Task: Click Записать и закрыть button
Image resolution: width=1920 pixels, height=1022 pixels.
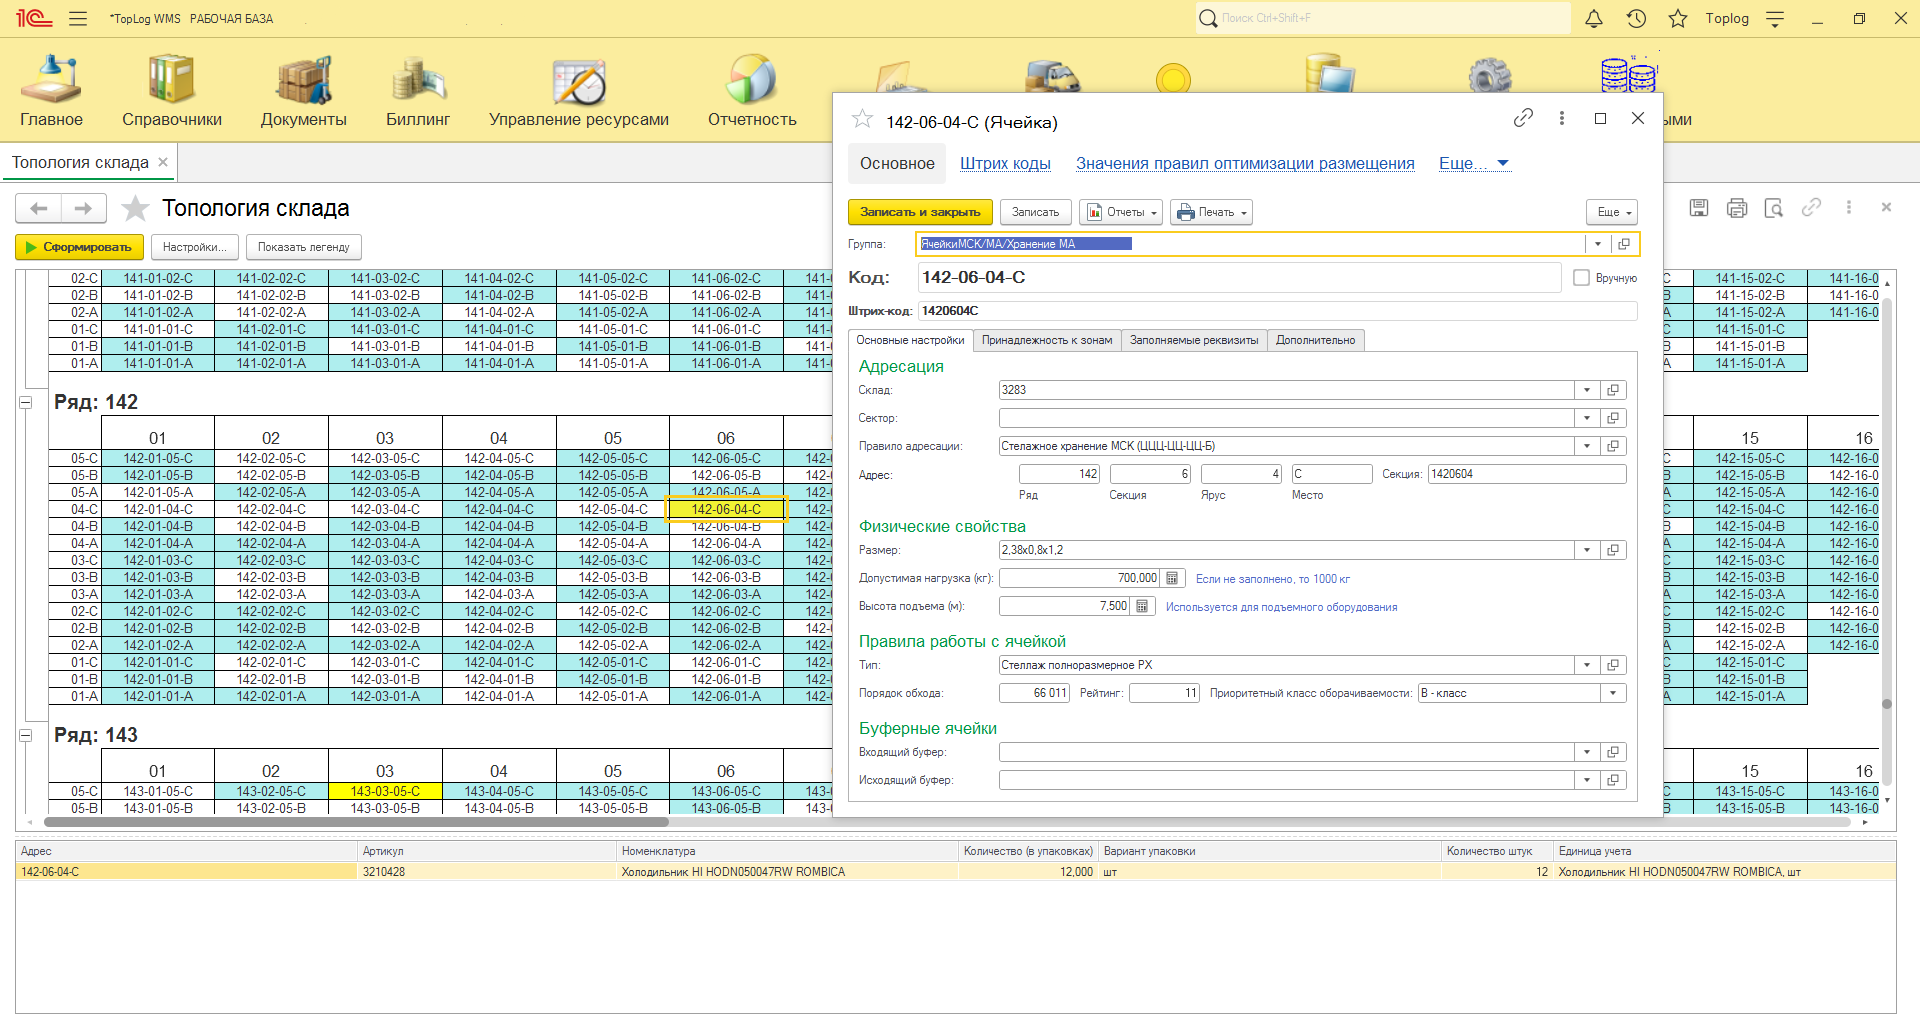Action: pos(920,212)
